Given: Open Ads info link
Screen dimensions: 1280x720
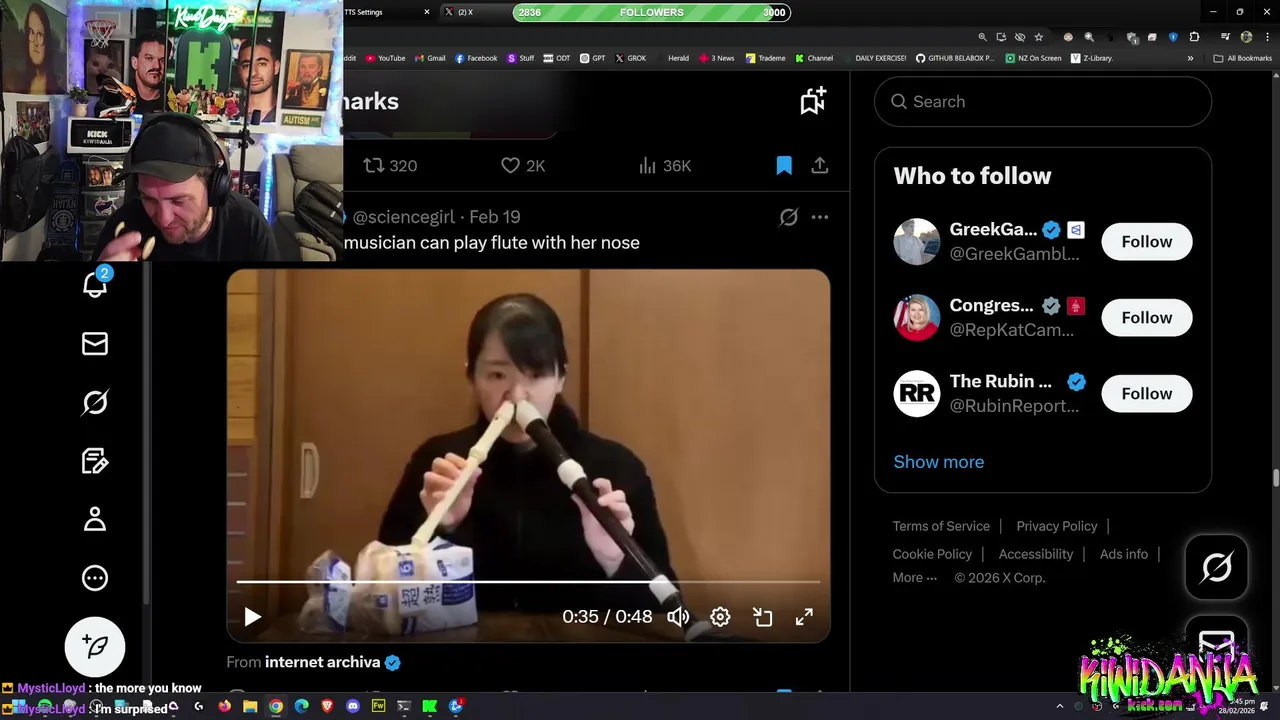Looking at the screenshot, I should [1124, 554].
